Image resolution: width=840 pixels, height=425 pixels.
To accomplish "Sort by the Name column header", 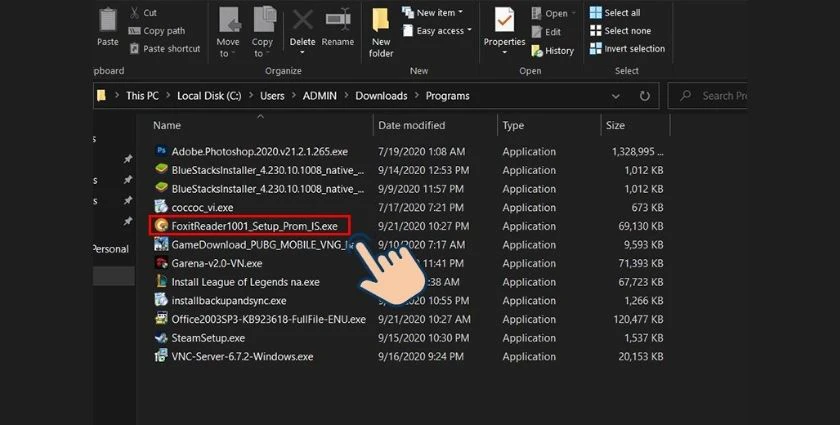I will 167,125.
